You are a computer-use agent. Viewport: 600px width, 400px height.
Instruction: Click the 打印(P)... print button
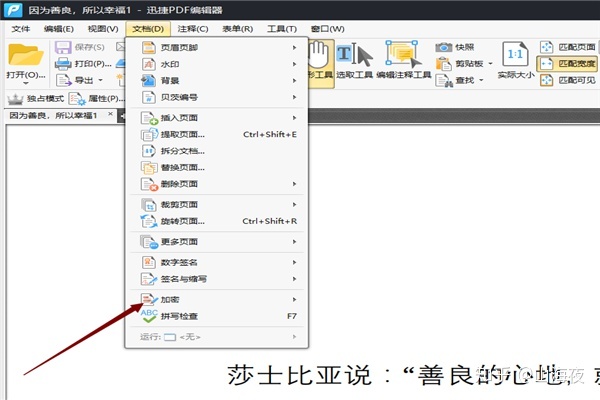(x=83, y=64)
